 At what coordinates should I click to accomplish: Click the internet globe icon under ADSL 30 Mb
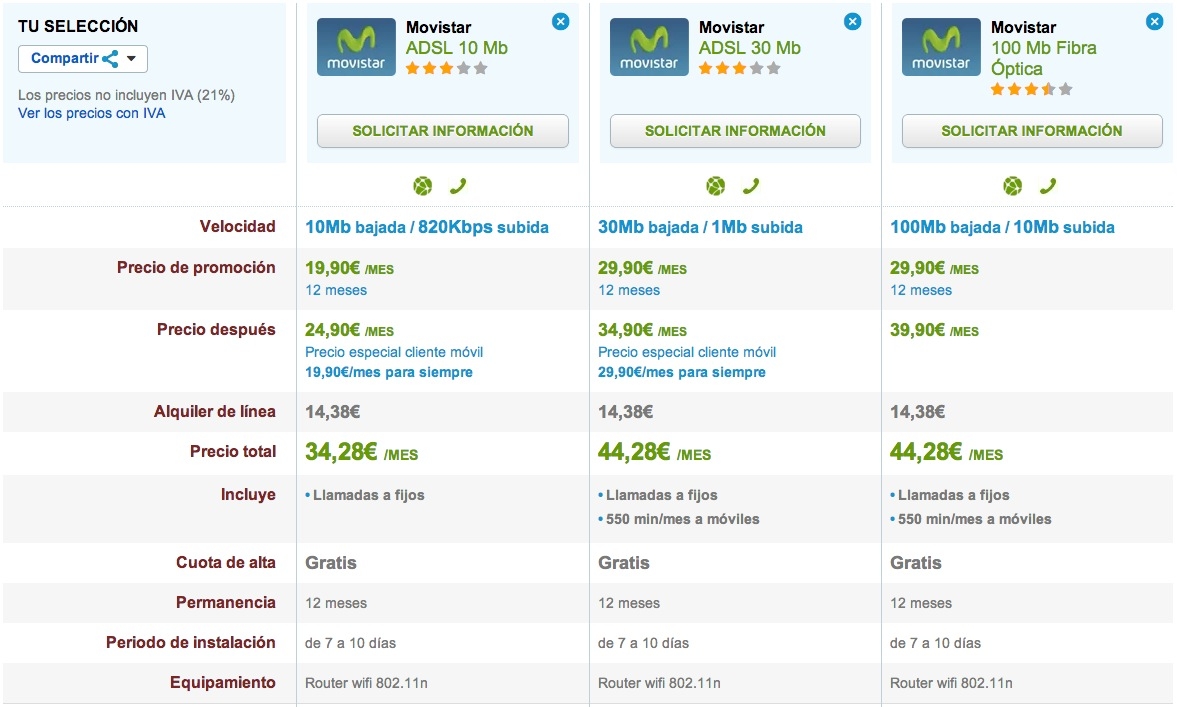pos(715,185)
